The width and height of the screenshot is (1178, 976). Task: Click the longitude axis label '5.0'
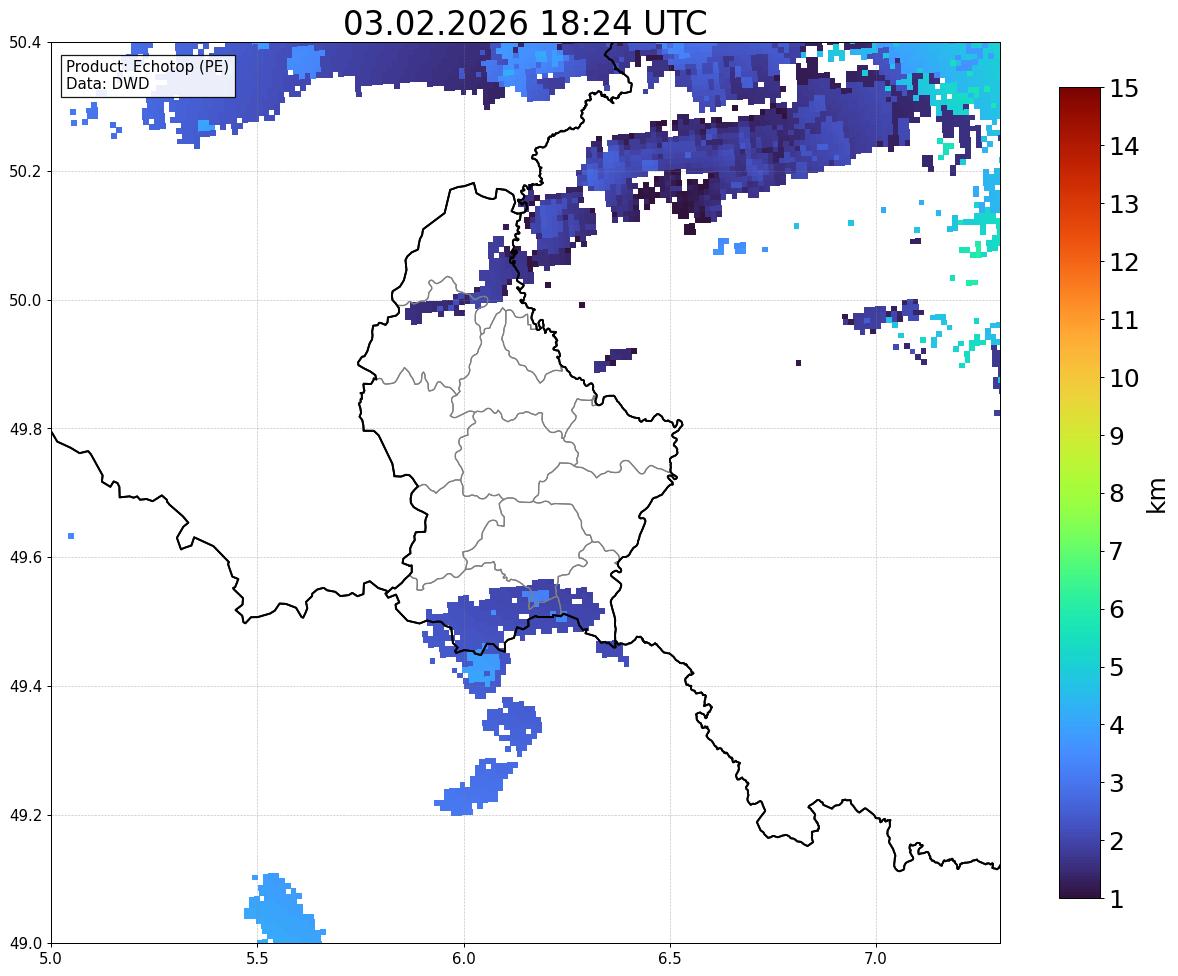click(x=51, y=959)
